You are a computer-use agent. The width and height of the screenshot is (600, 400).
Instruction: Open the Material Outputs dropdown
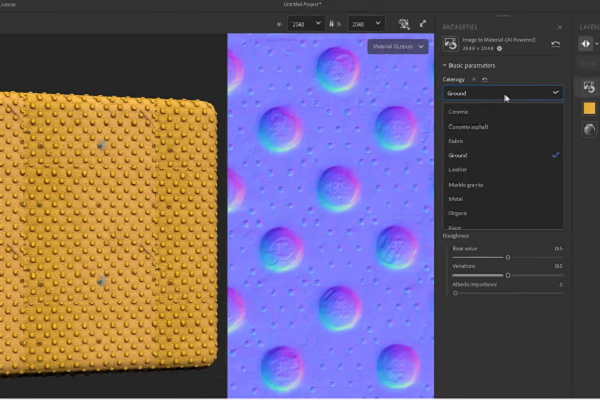(398, 46)
